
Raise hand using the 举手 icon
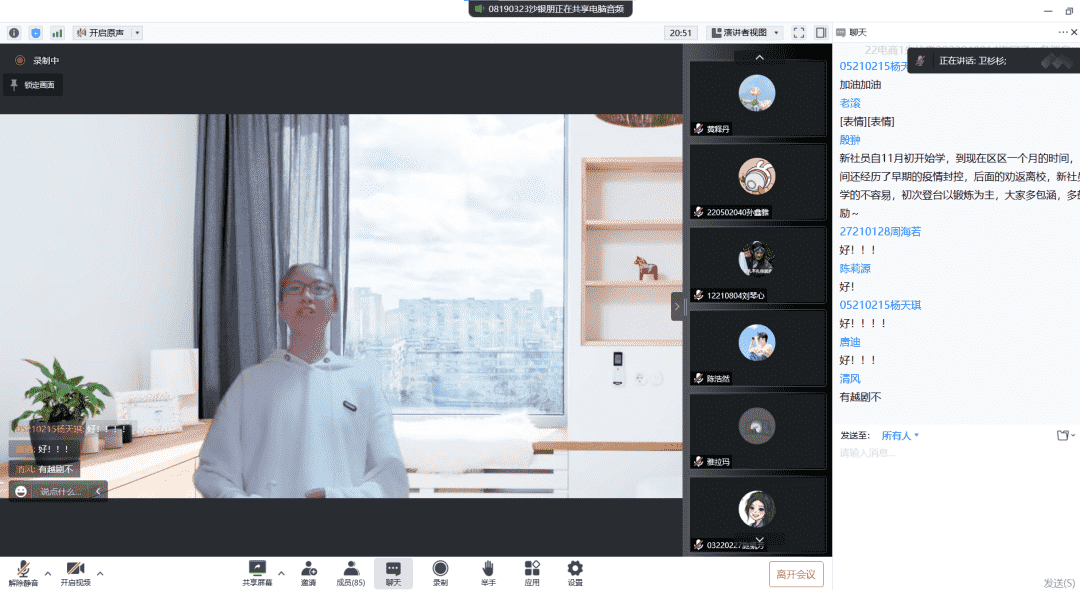488,569
